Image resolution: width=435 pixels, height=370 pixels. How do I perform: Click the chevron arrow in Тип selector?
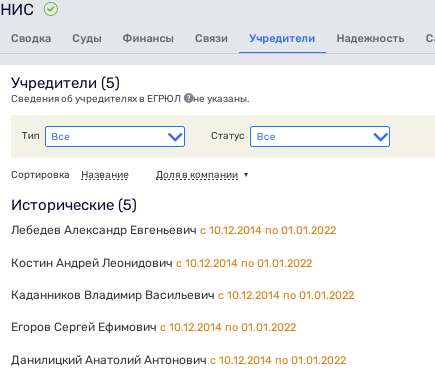tap(175, 137)
